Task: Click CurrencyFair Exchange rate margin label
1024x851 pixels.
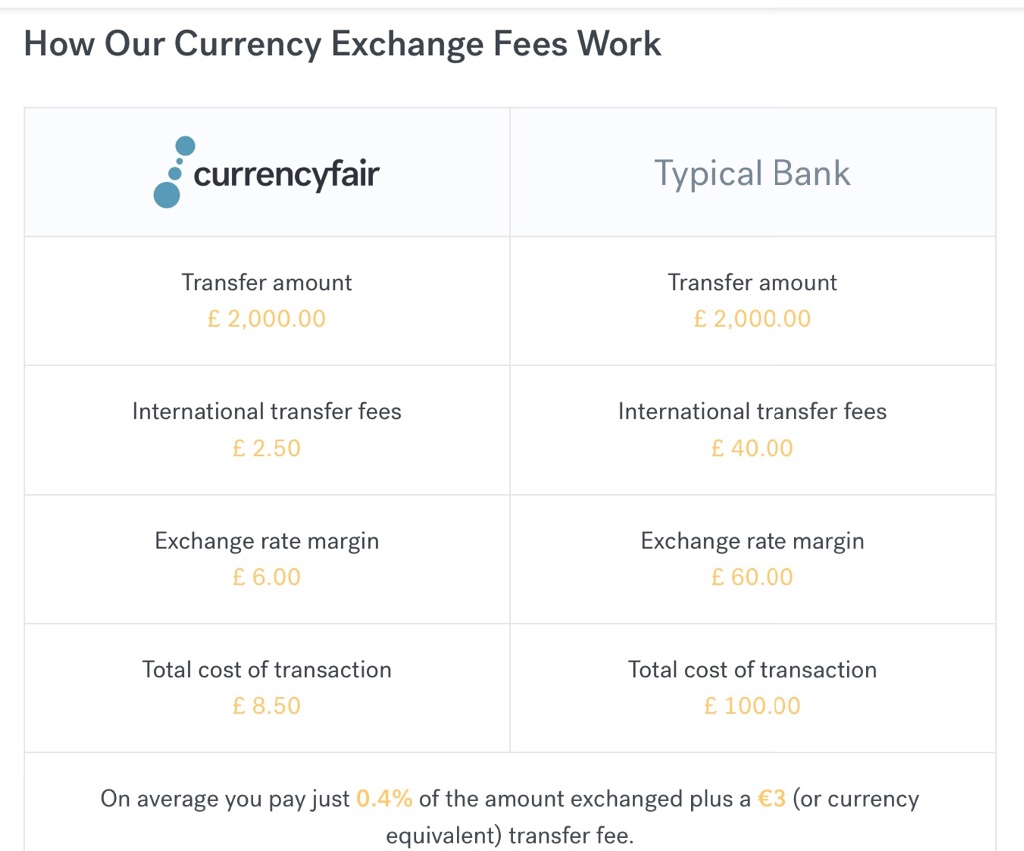Action: pyautogui.click(x=266, y=541)
